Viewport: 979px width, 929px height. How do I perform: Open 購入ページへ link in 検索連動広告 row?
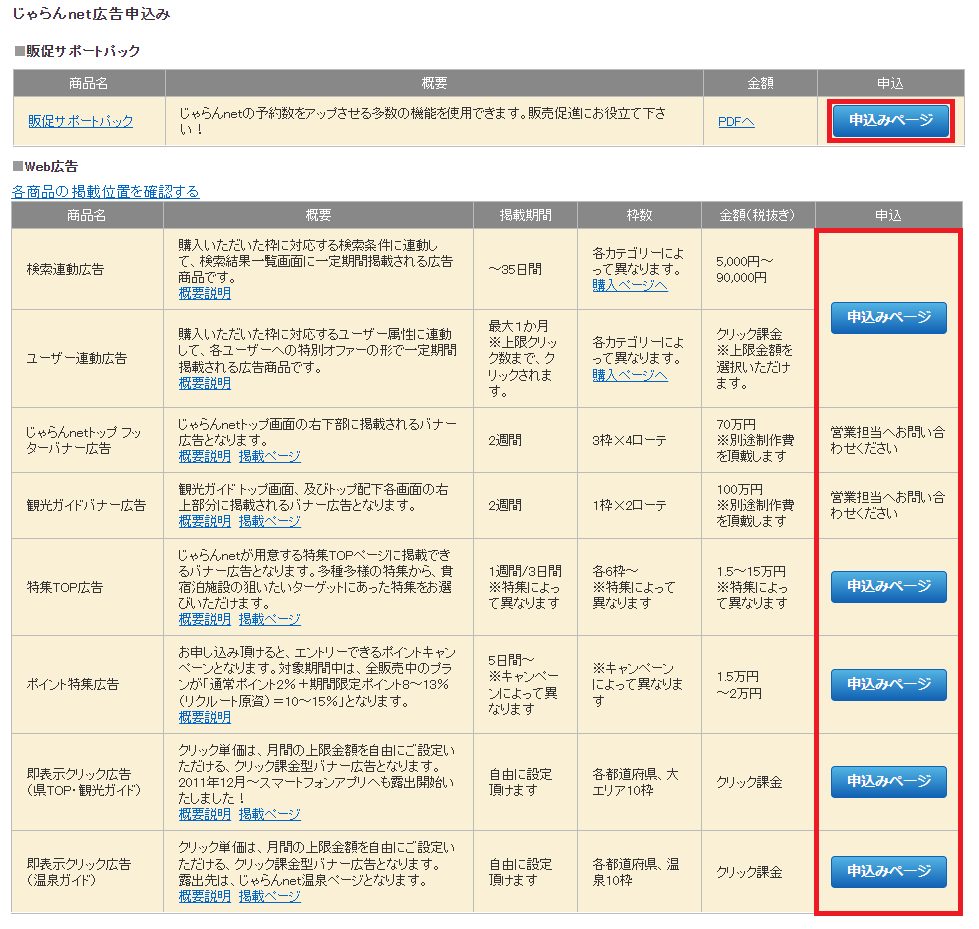[x=629, y=285]
